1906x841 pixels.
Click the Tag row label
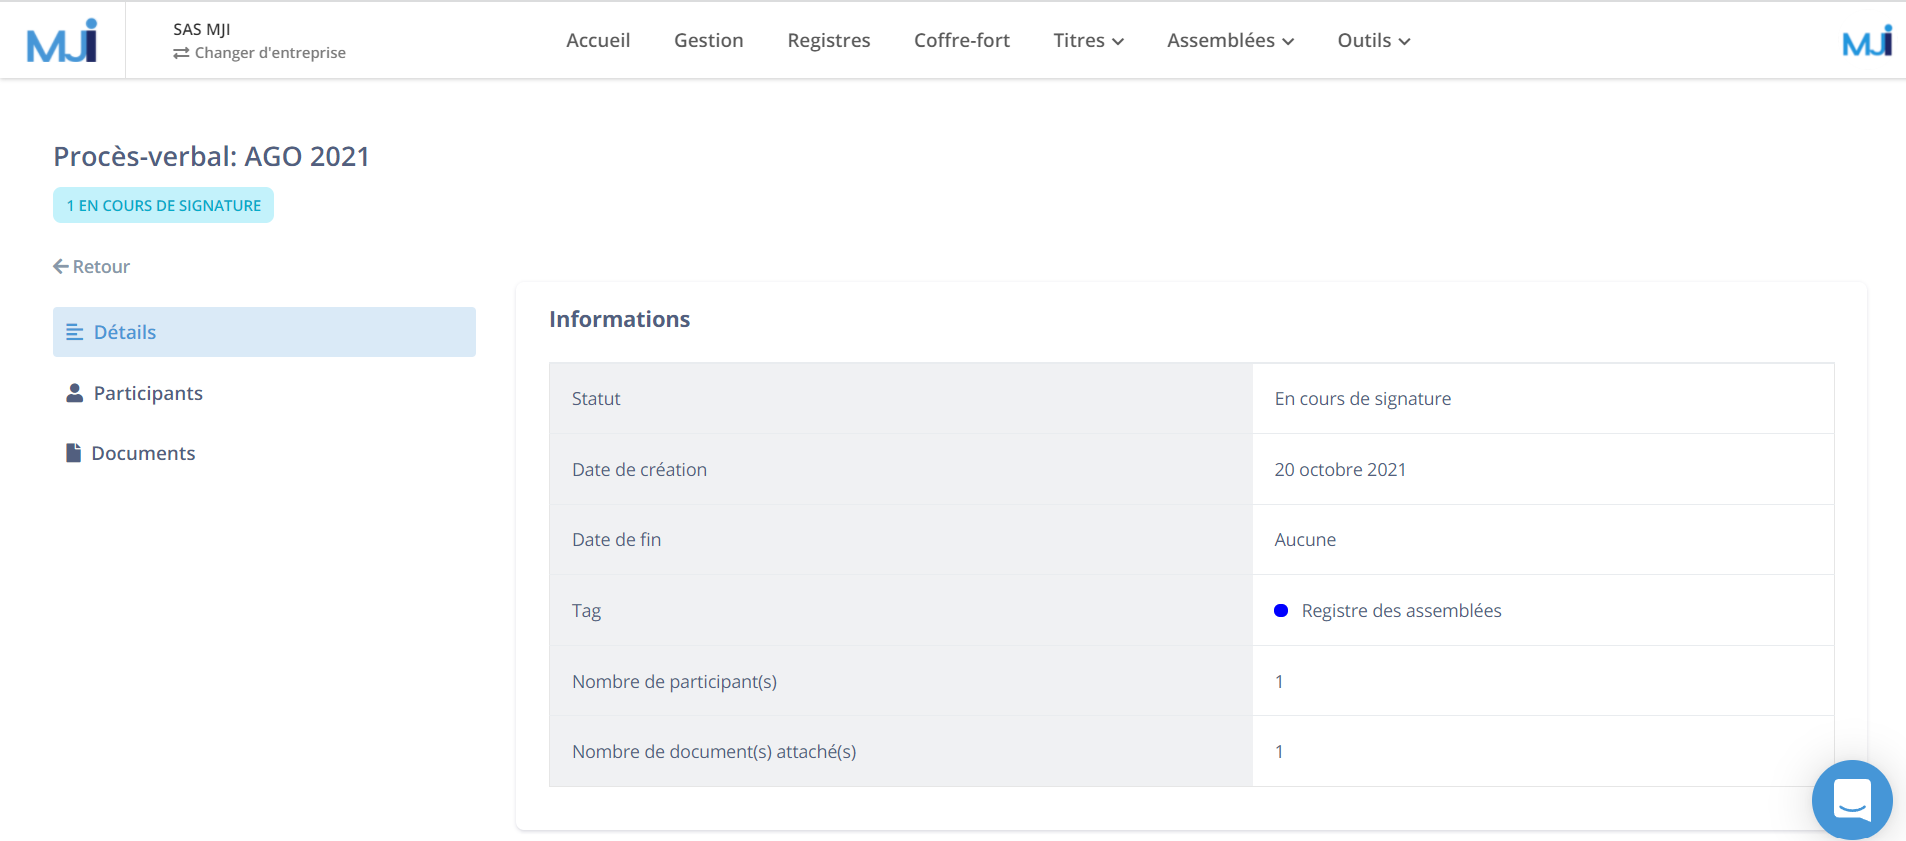[x=586, y=610]
